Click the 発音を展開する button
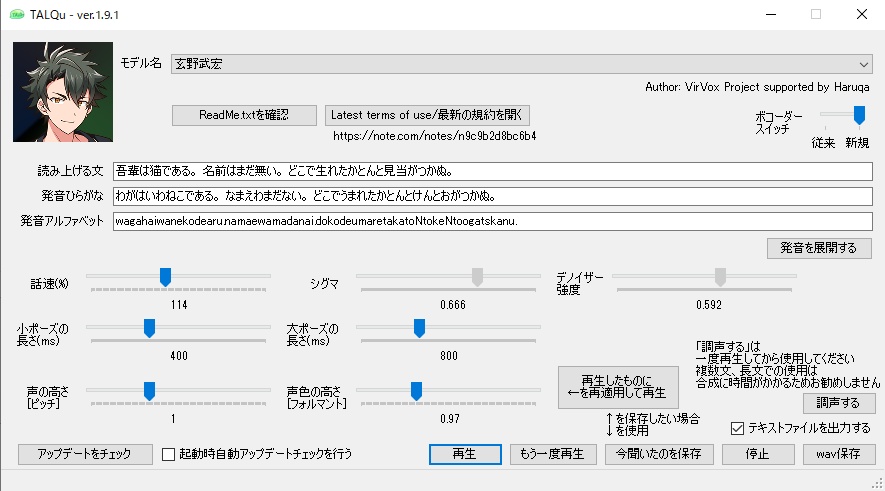The width and height of the screenshot is (885, 491). (x=818, y=248)
